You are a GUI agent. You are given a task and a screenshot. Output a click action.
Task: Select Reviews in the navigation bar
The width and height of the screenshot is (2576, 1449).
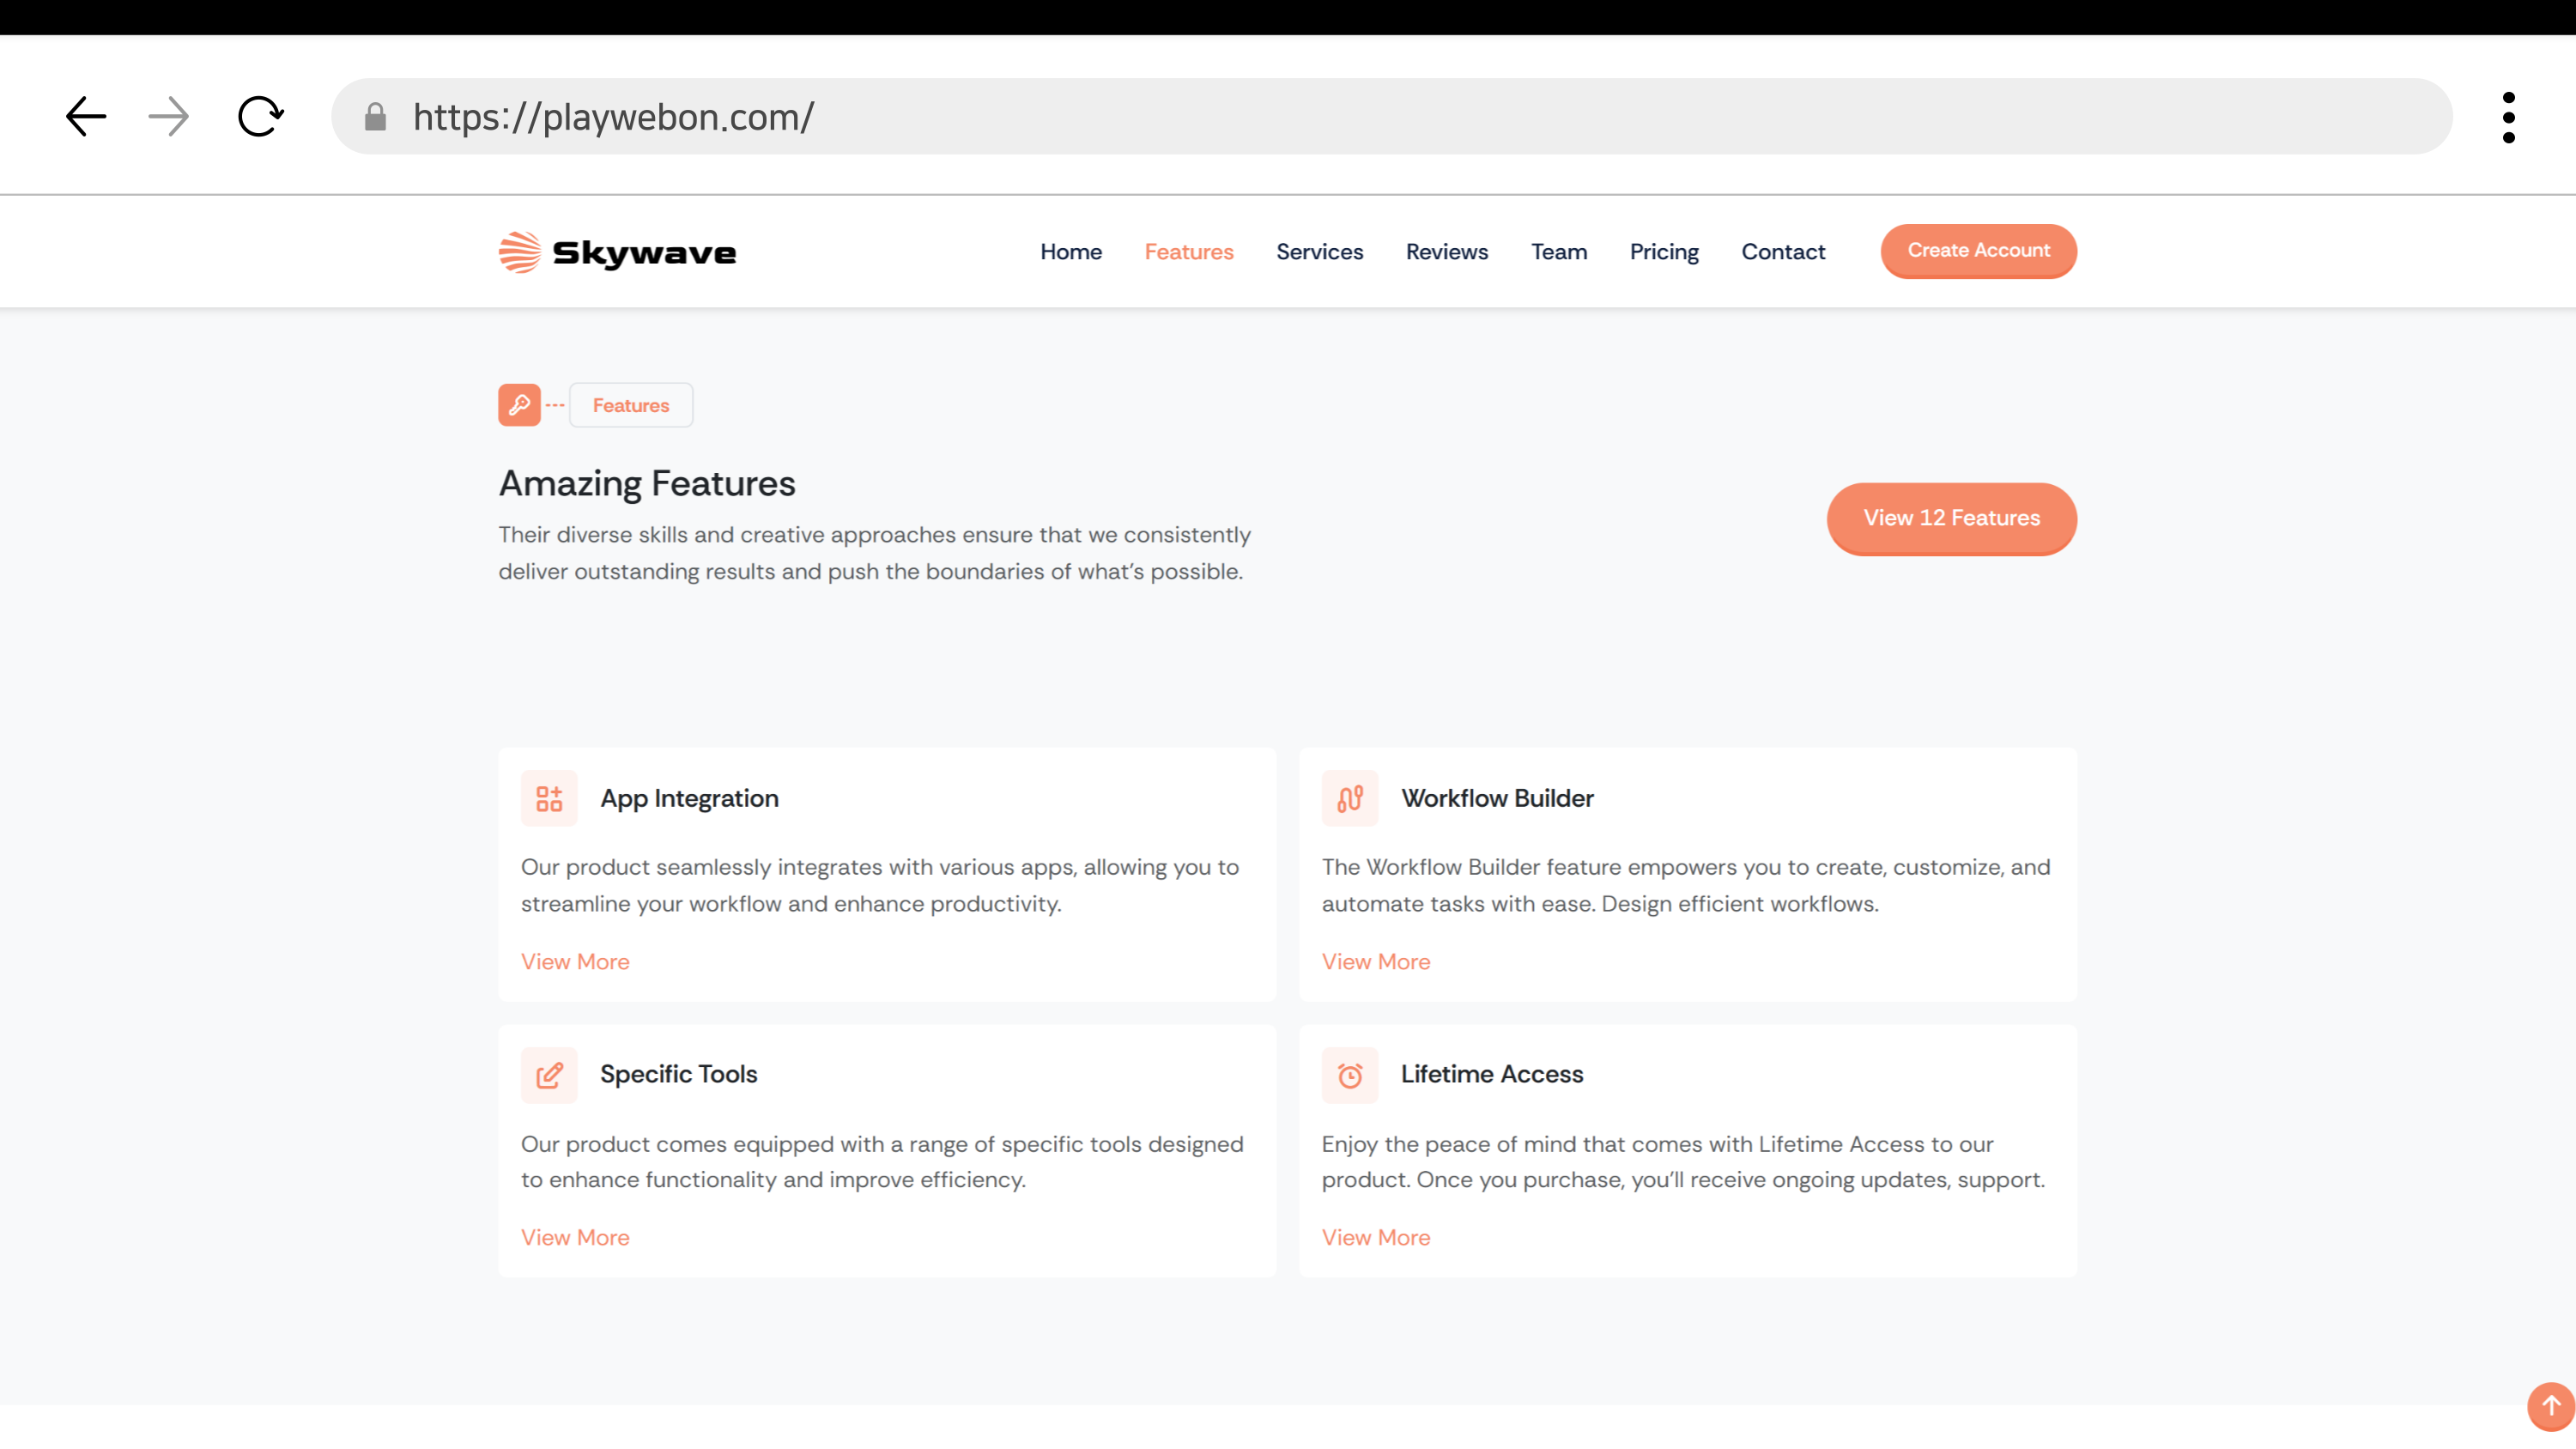pos(1446,252)
